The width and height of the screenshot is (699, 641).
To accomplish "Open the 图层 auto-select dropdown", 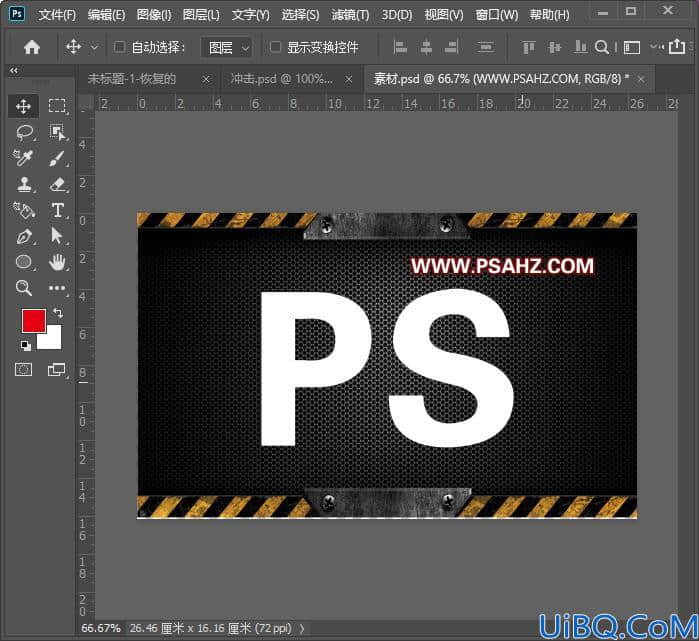I will point(226,47).
